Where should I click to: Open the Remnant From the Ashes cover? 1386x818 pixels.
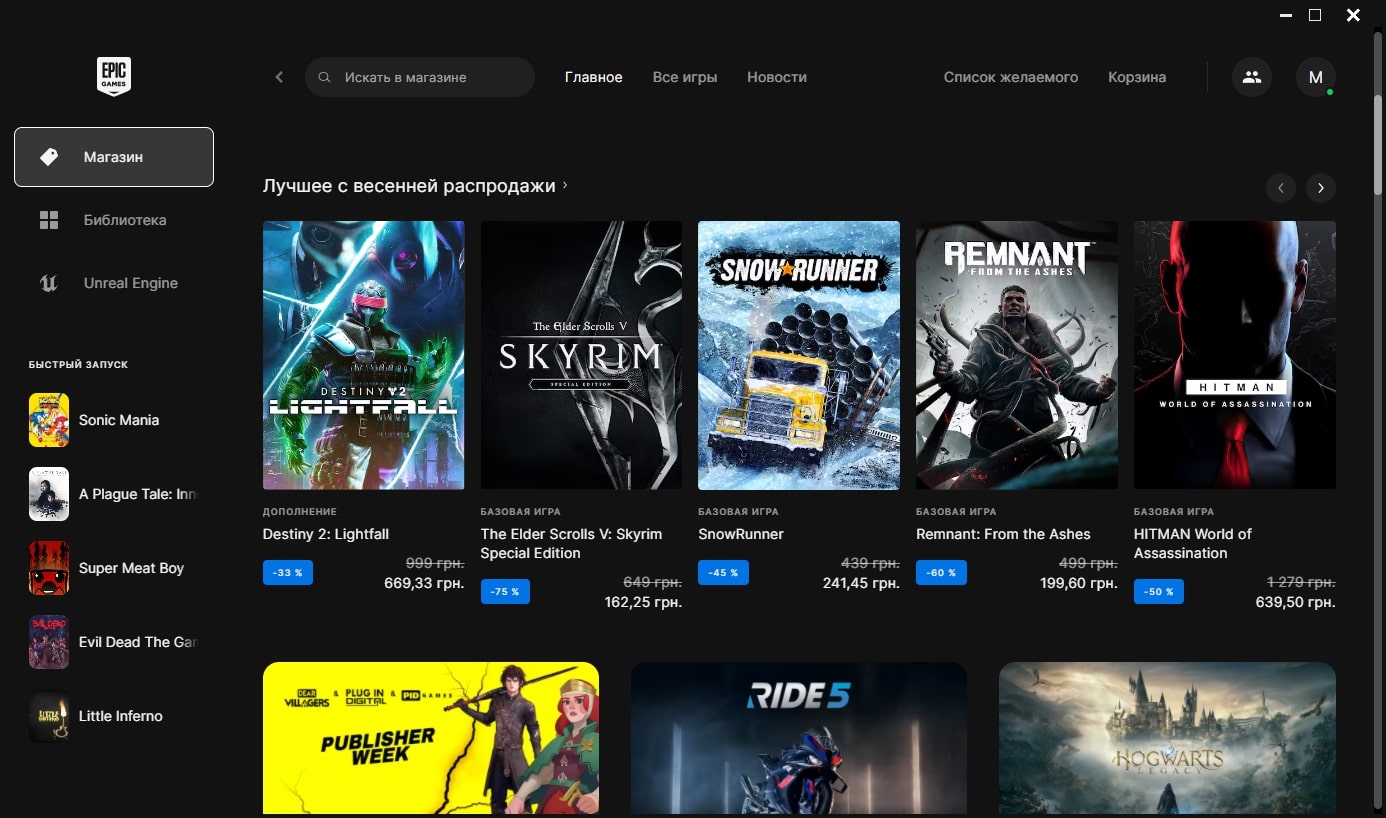click(1017, 355)
